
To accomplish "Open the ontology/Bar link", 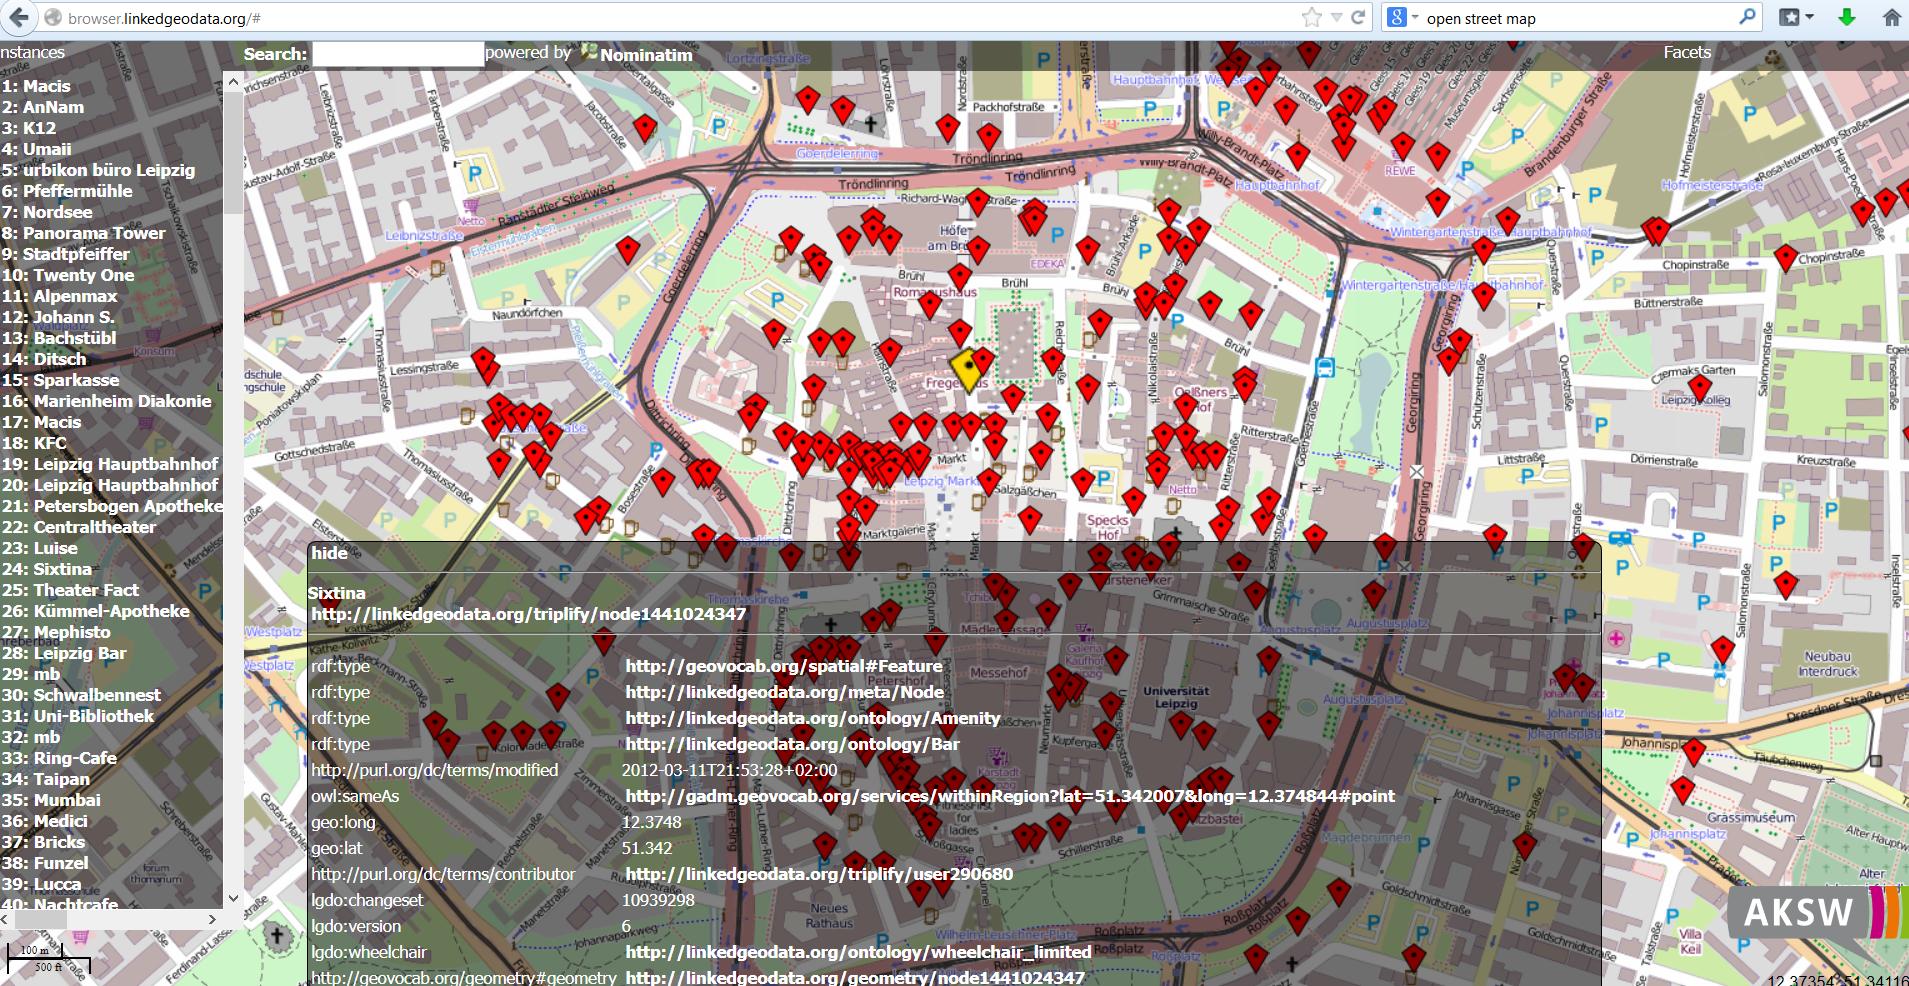I will (x=792, y=744).
